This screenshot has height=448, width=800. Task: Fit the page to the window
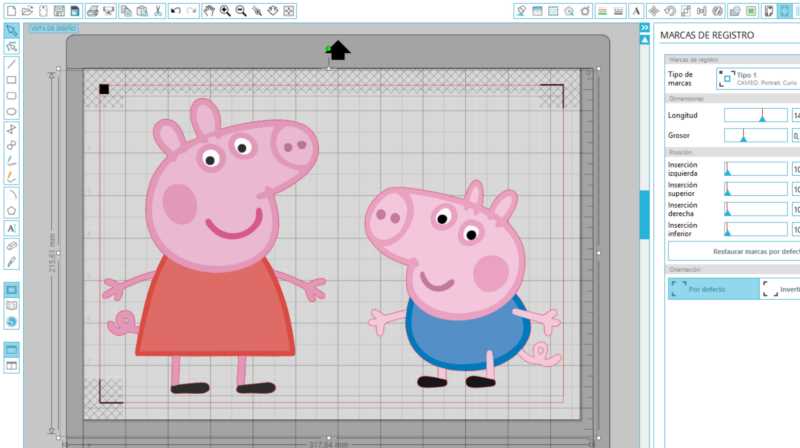[x=289, y=11]
